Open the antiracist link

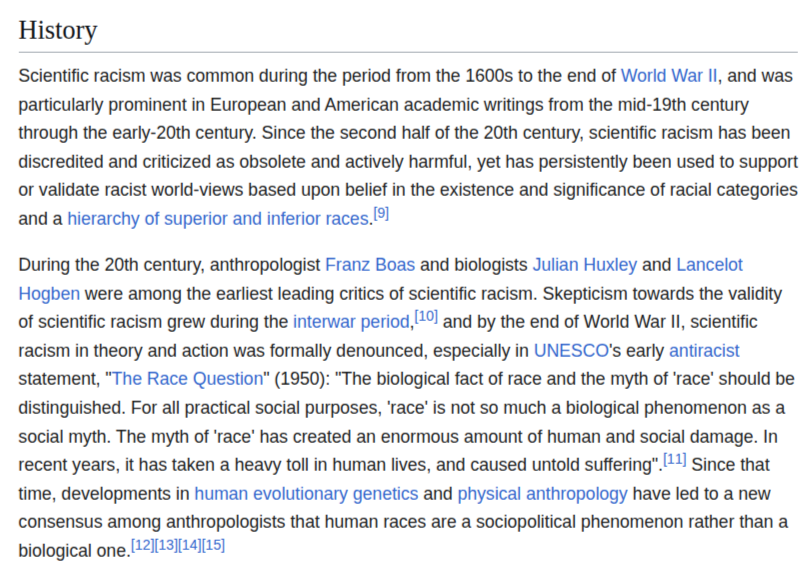pos(704,351)
